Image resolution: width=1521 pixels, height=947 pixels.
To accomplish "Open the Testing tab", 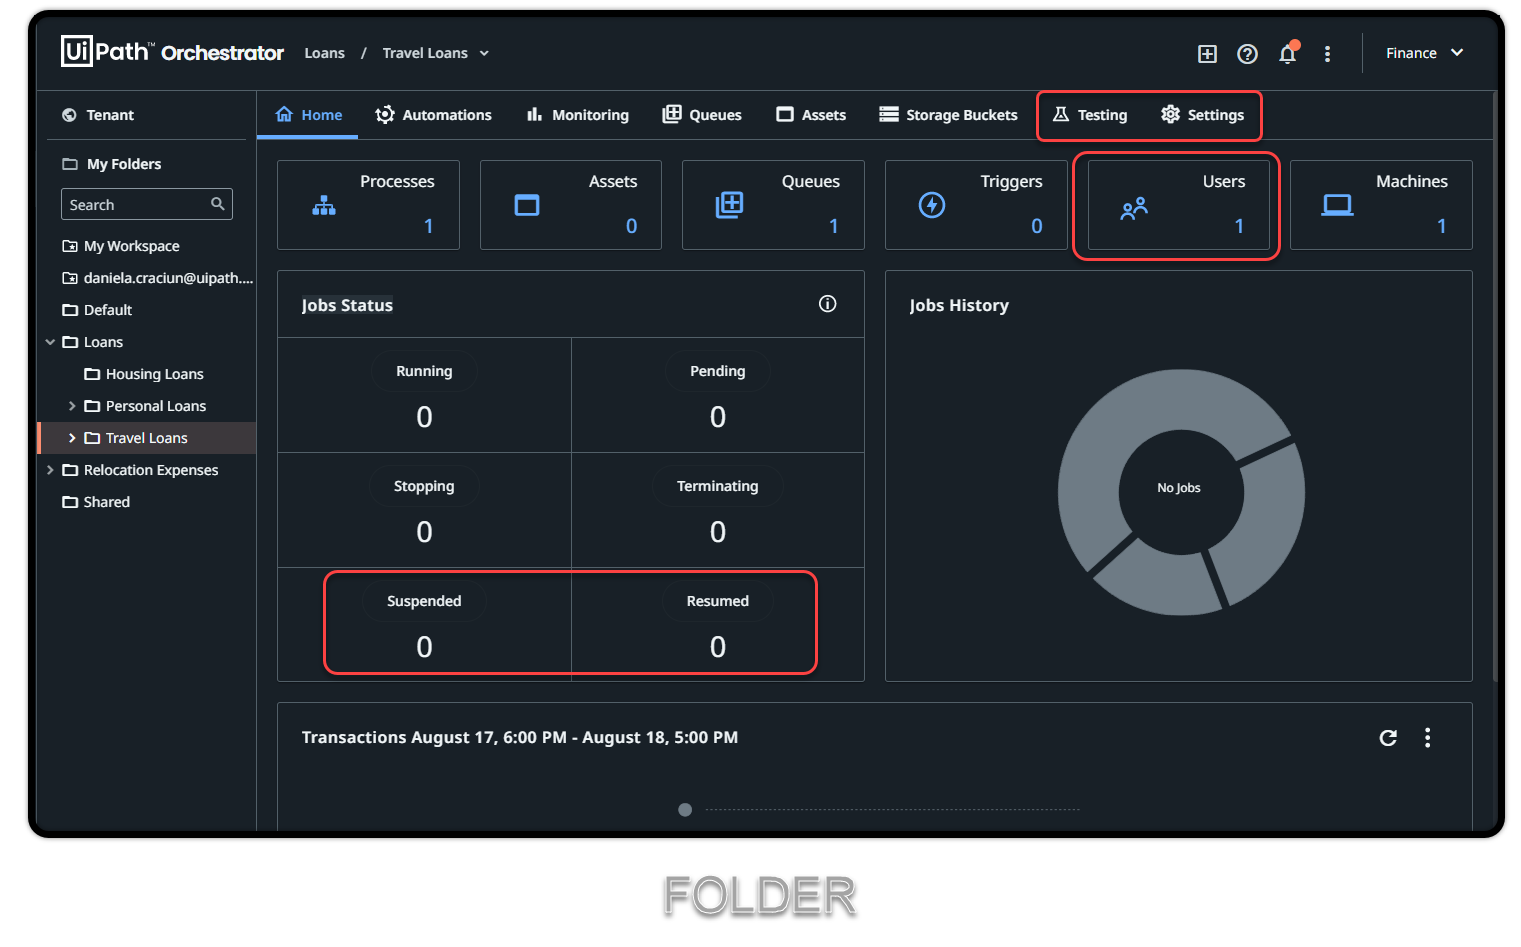I will (x=1090, y=115).
